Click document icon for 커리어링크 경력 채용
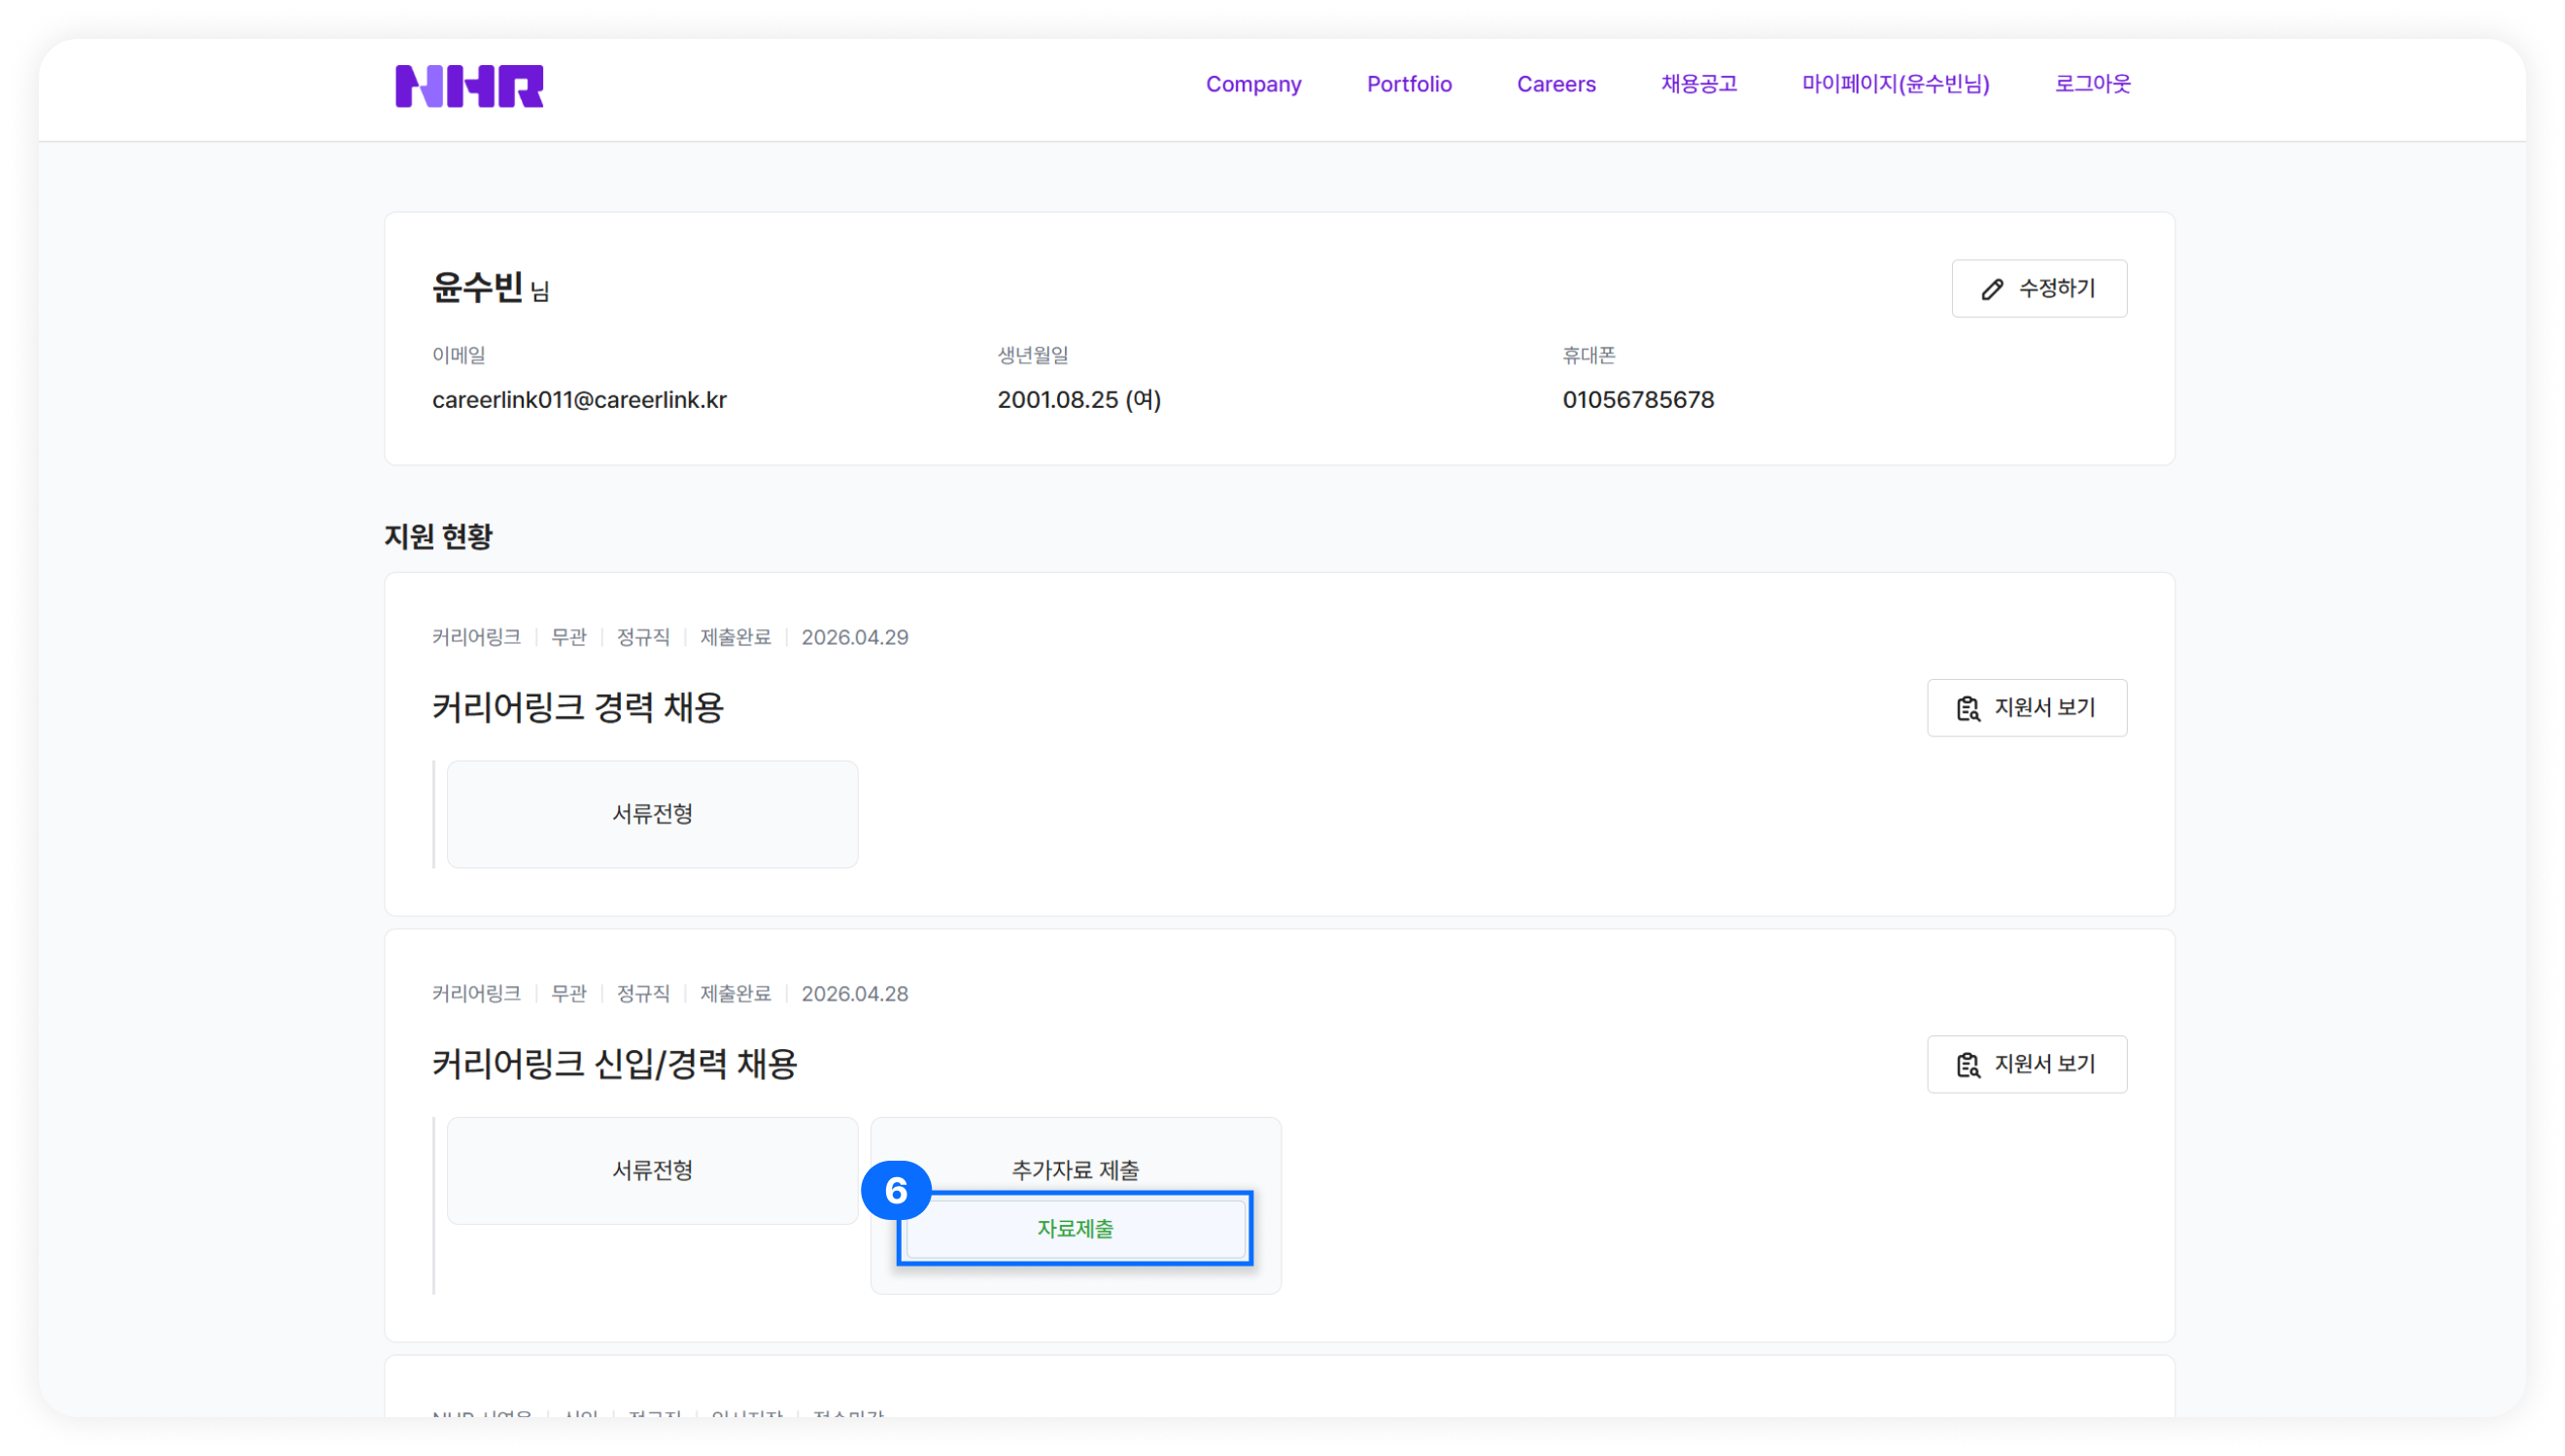The width and height of the screenshot is (2565, 1456). point(1967,708)
